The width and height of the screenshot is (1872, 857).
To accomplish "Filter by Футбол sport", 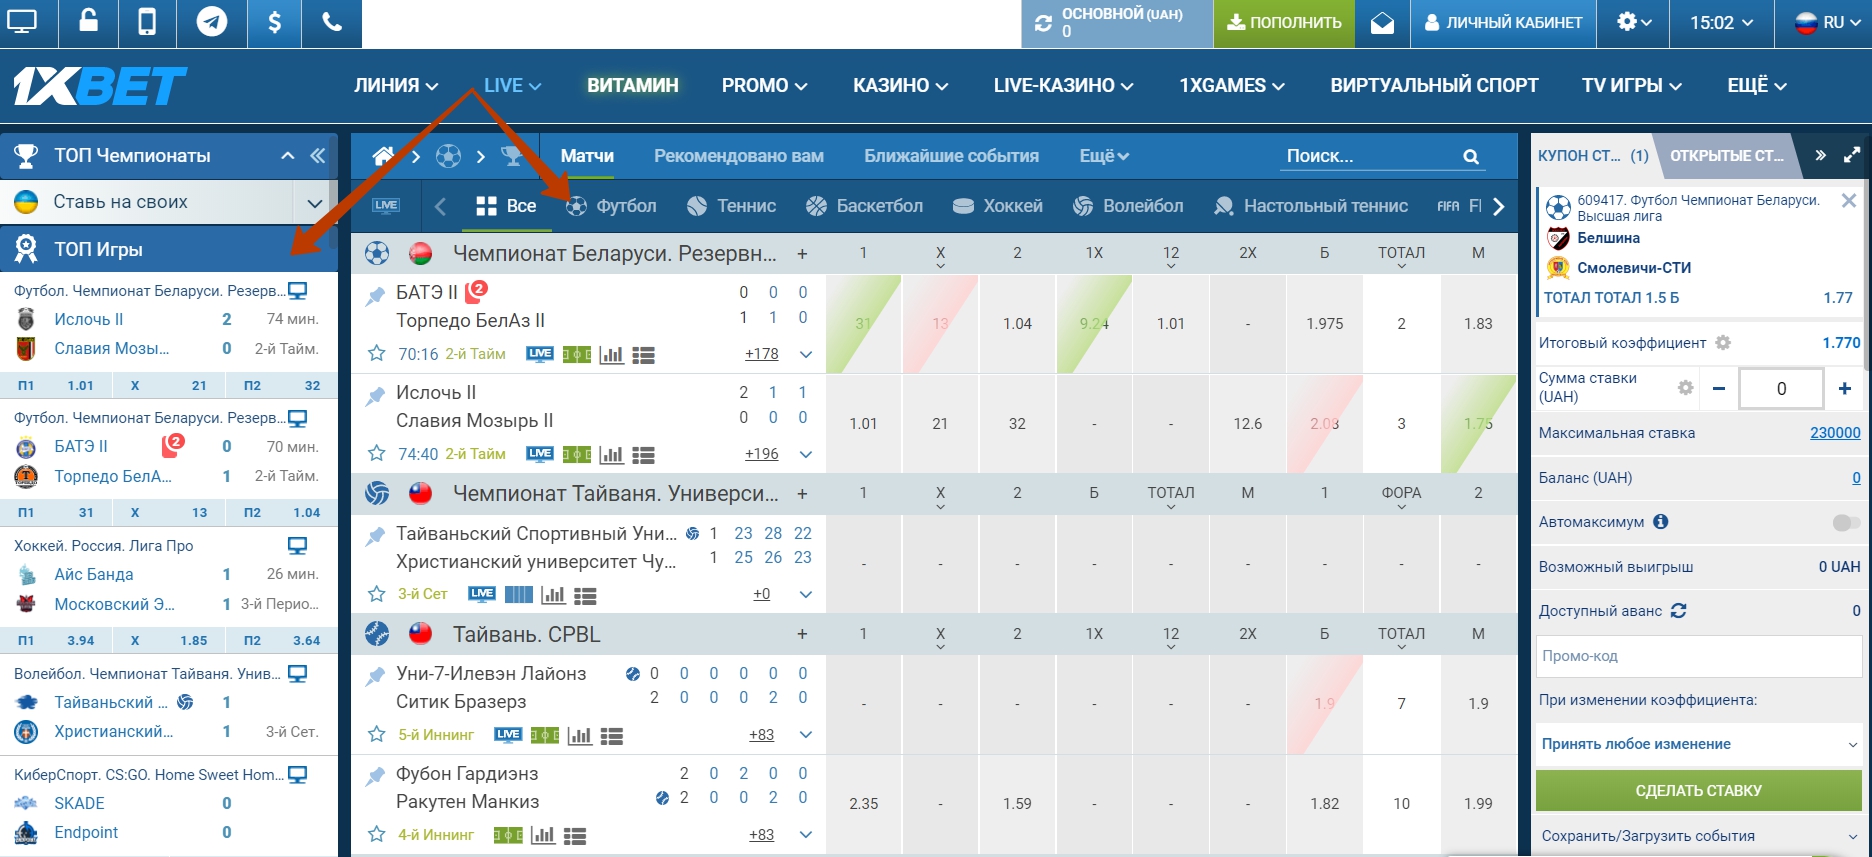I will [x=611, y=206].
